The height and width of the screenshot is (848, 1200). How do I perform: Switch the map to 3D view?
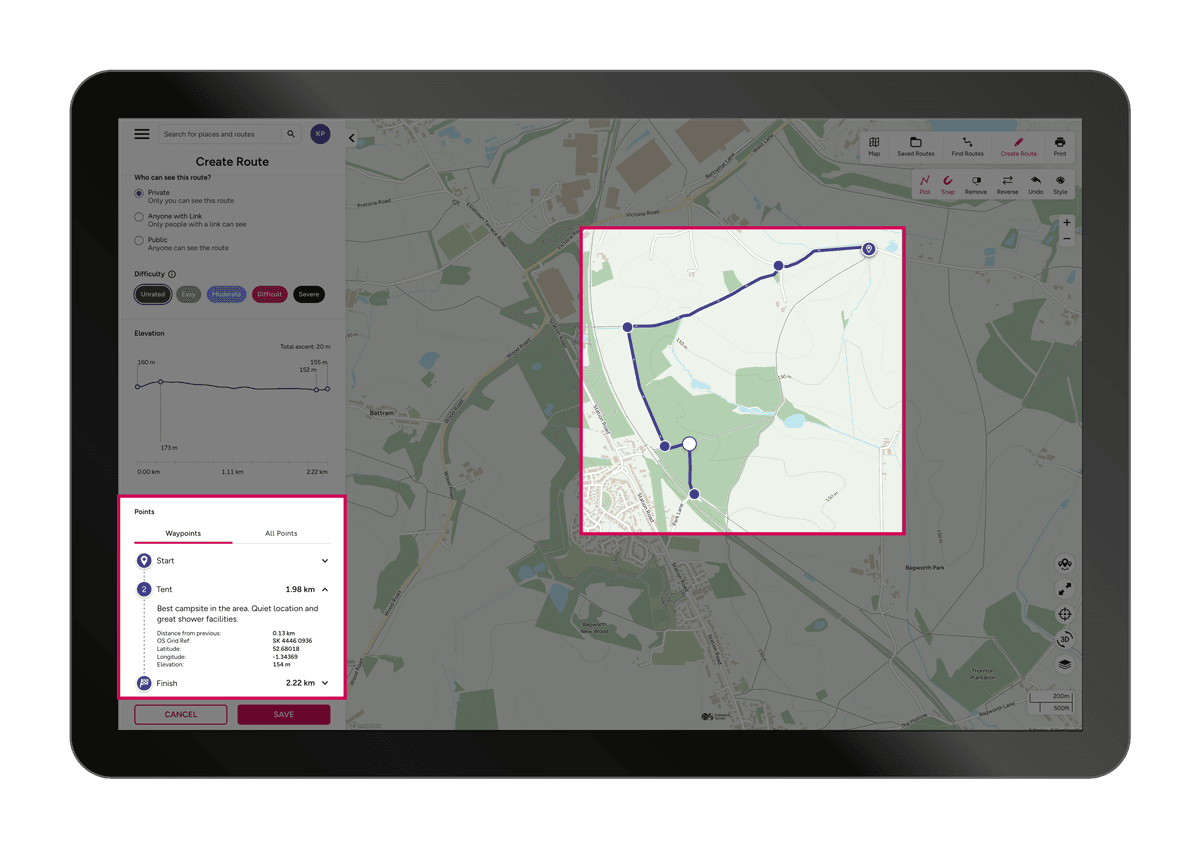point(1063,639)
